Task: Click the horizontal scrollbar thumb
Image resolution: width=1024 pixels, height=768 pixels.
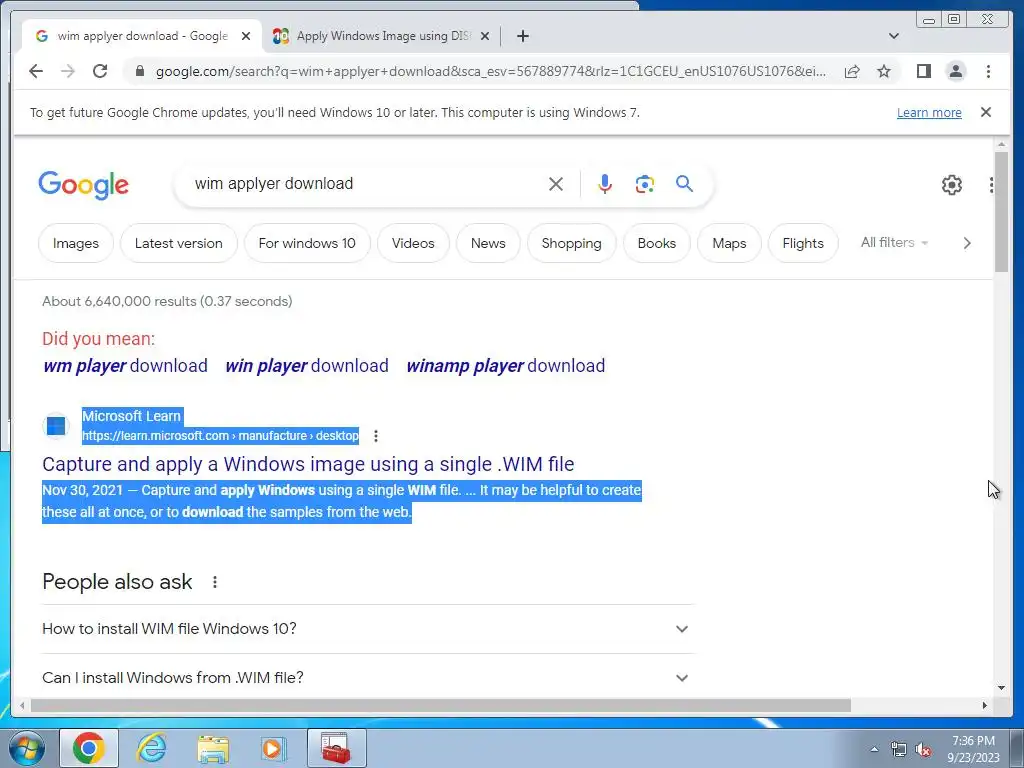Action: coord(441,705)
